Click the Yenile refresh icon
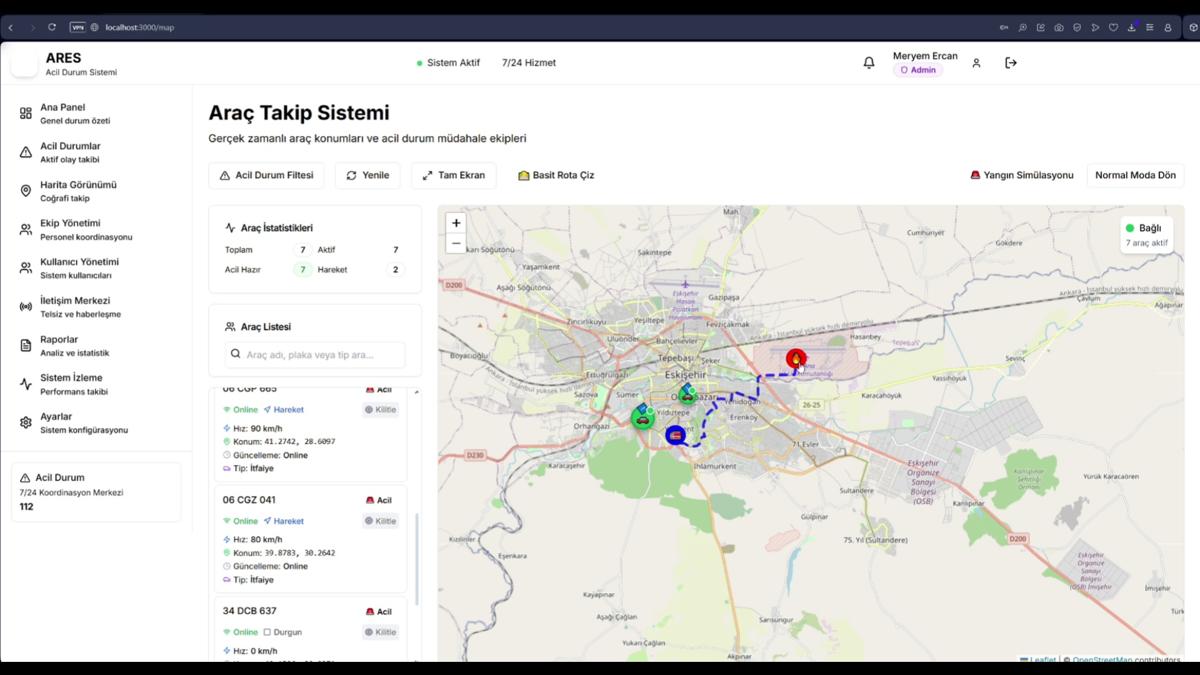 [351, 175]
